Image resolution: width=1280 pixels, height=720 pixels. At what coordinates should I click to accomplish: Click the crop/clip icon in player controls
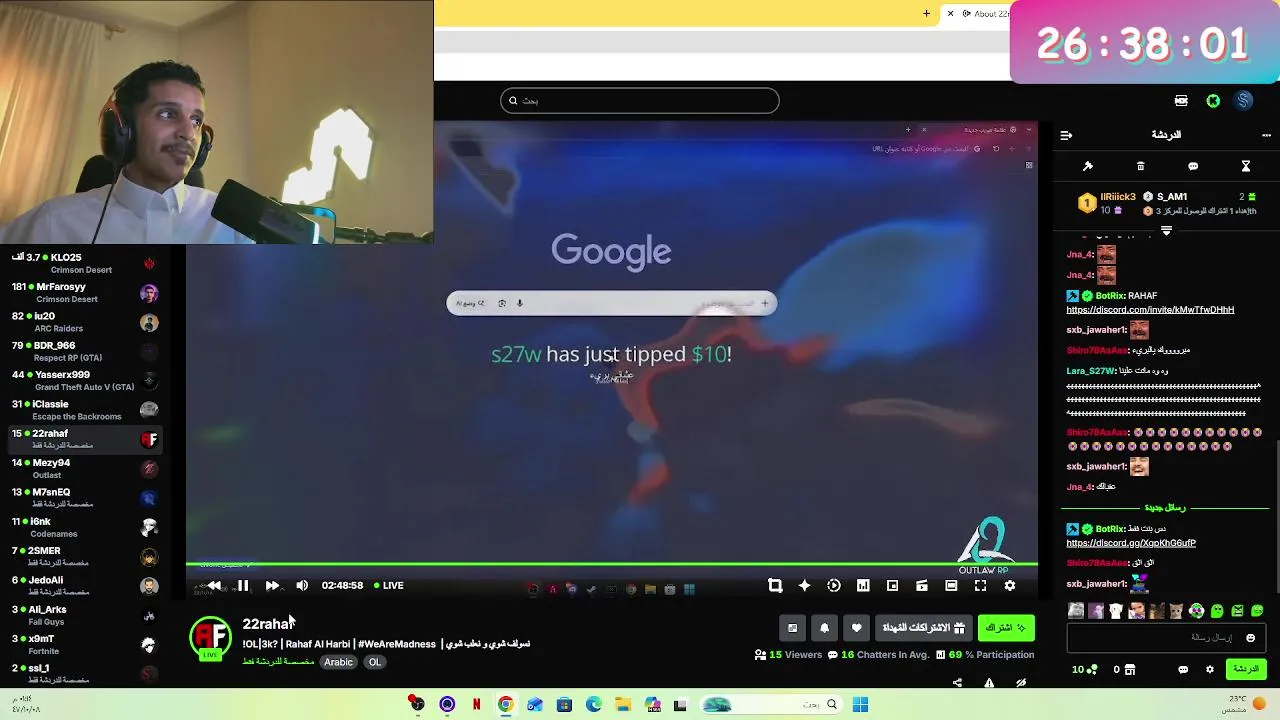coord(775,586)
